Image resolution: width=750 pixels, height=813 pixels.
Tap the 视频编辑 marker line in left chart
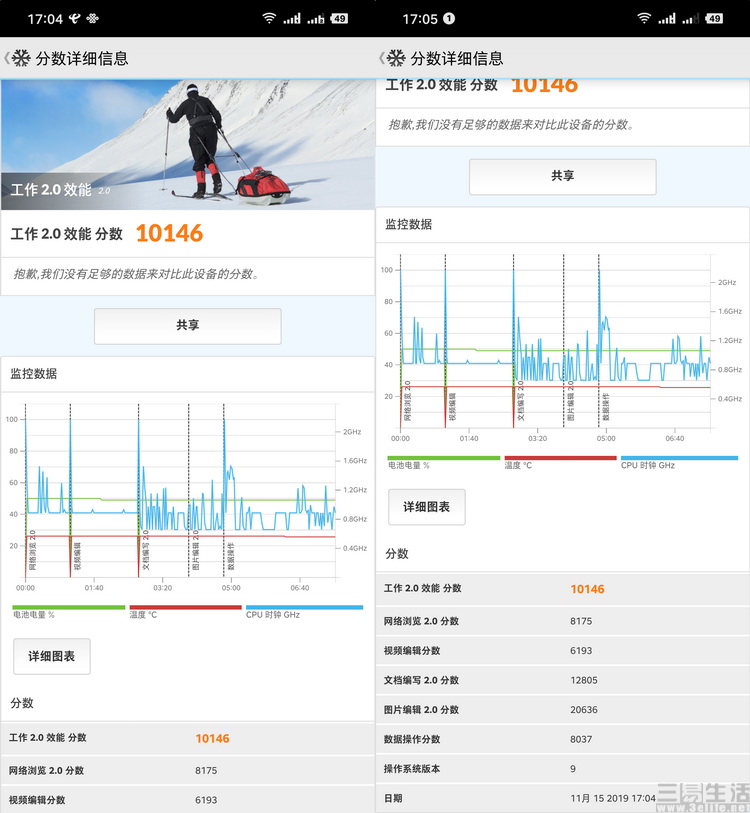coord(71,490)
